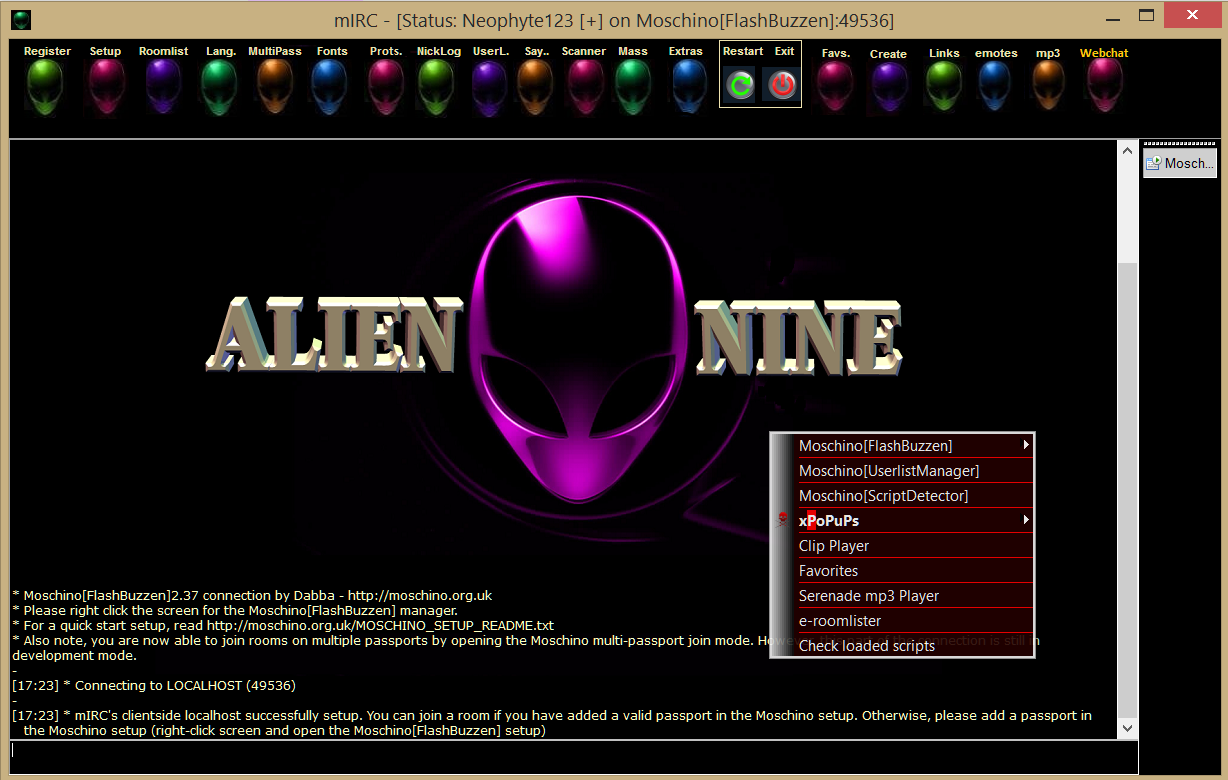Click the green Register alien icon
The height and width of the screenshot is (780, 1228).
(45, 86)
